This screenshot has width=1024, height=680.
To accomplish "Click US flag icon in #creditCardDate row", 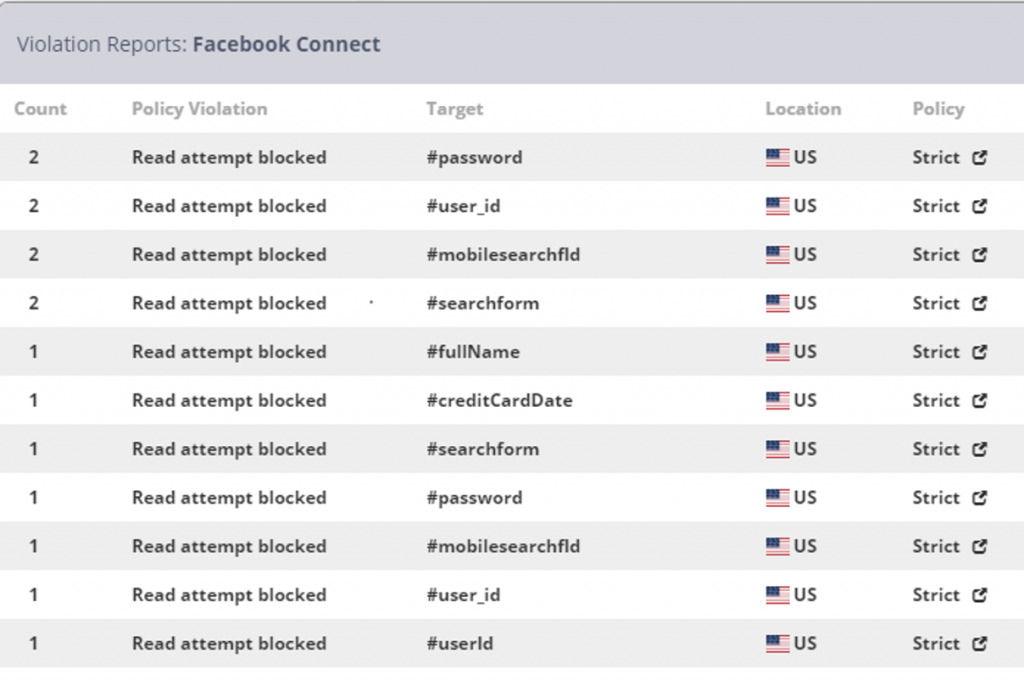I will click(x=777, y=400).
